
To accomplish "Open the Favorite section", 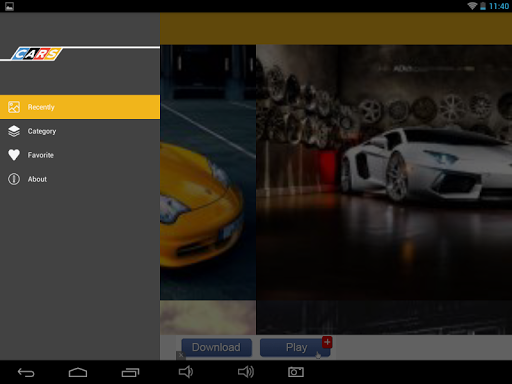I will tap(80, 155).
